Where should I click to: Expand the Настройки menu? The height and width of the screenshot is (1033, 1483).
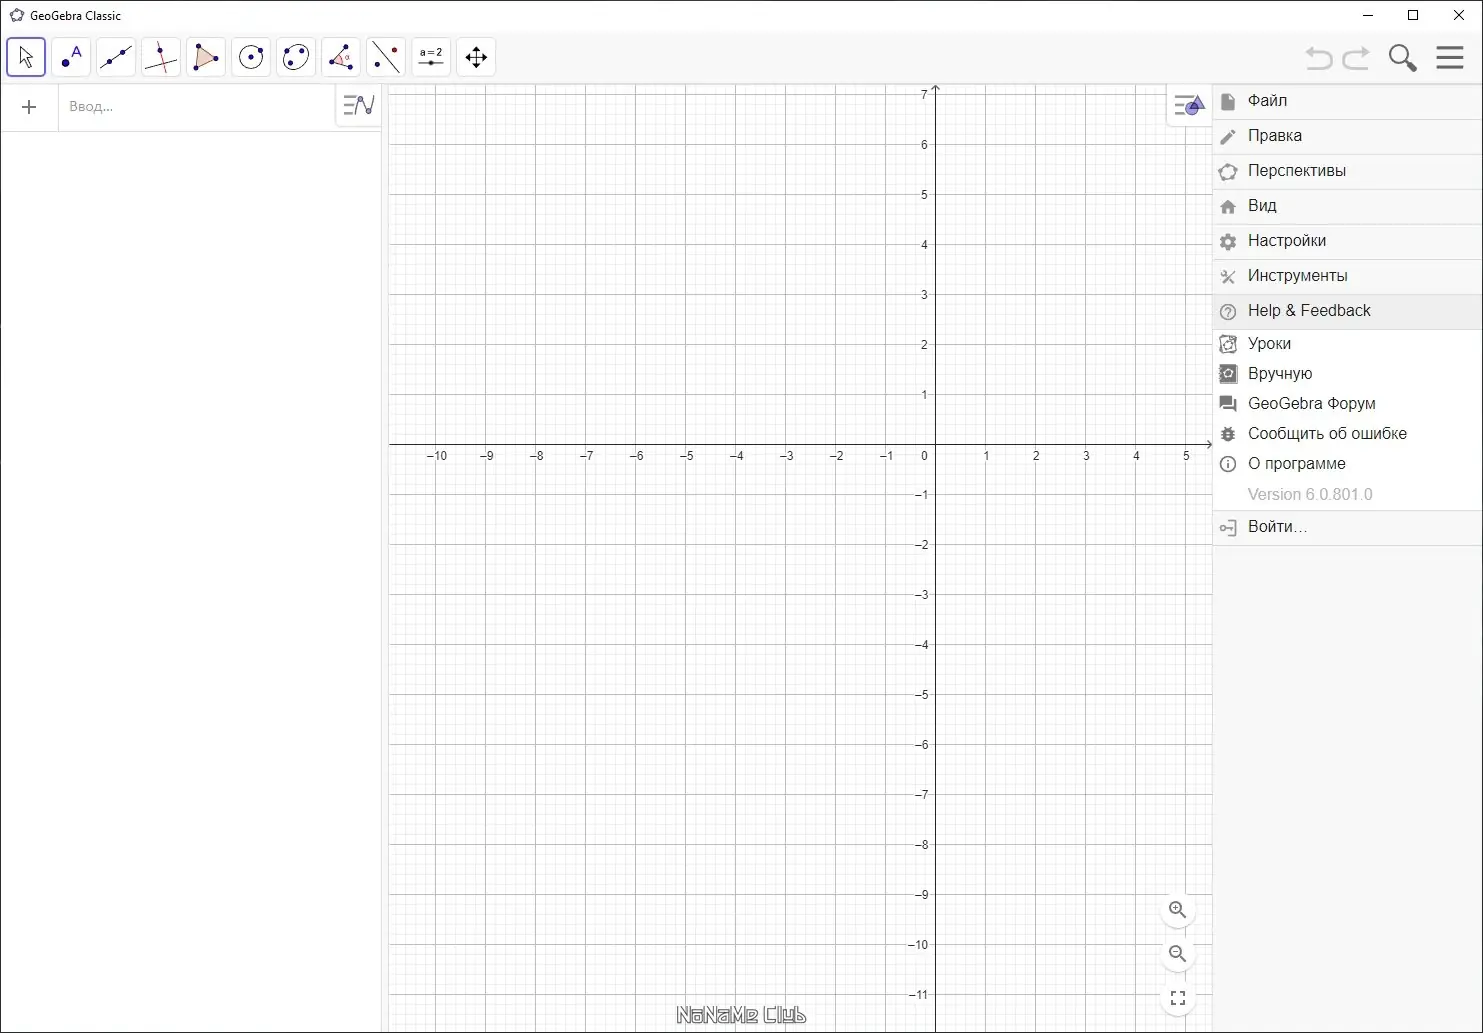1348,241
